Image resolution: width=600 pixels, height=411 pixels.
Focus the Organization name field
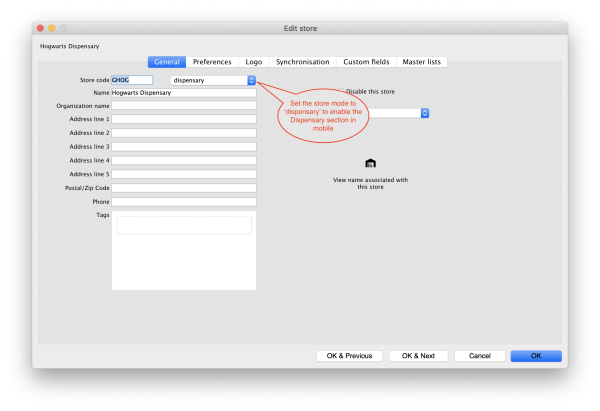183,105
